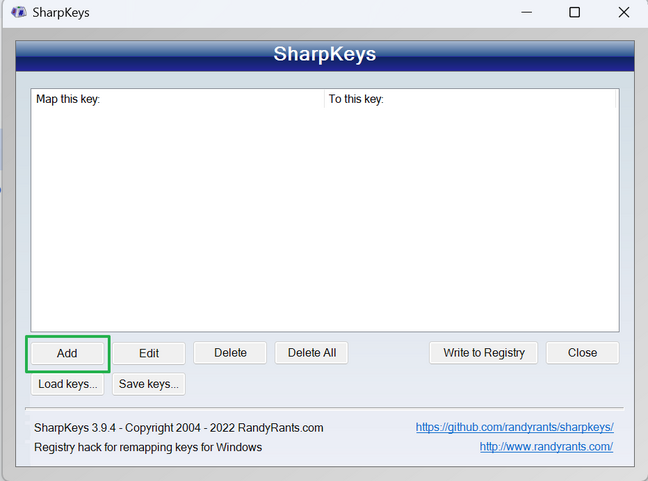Close the SharpKeys window with X

(x=624, y=12)
